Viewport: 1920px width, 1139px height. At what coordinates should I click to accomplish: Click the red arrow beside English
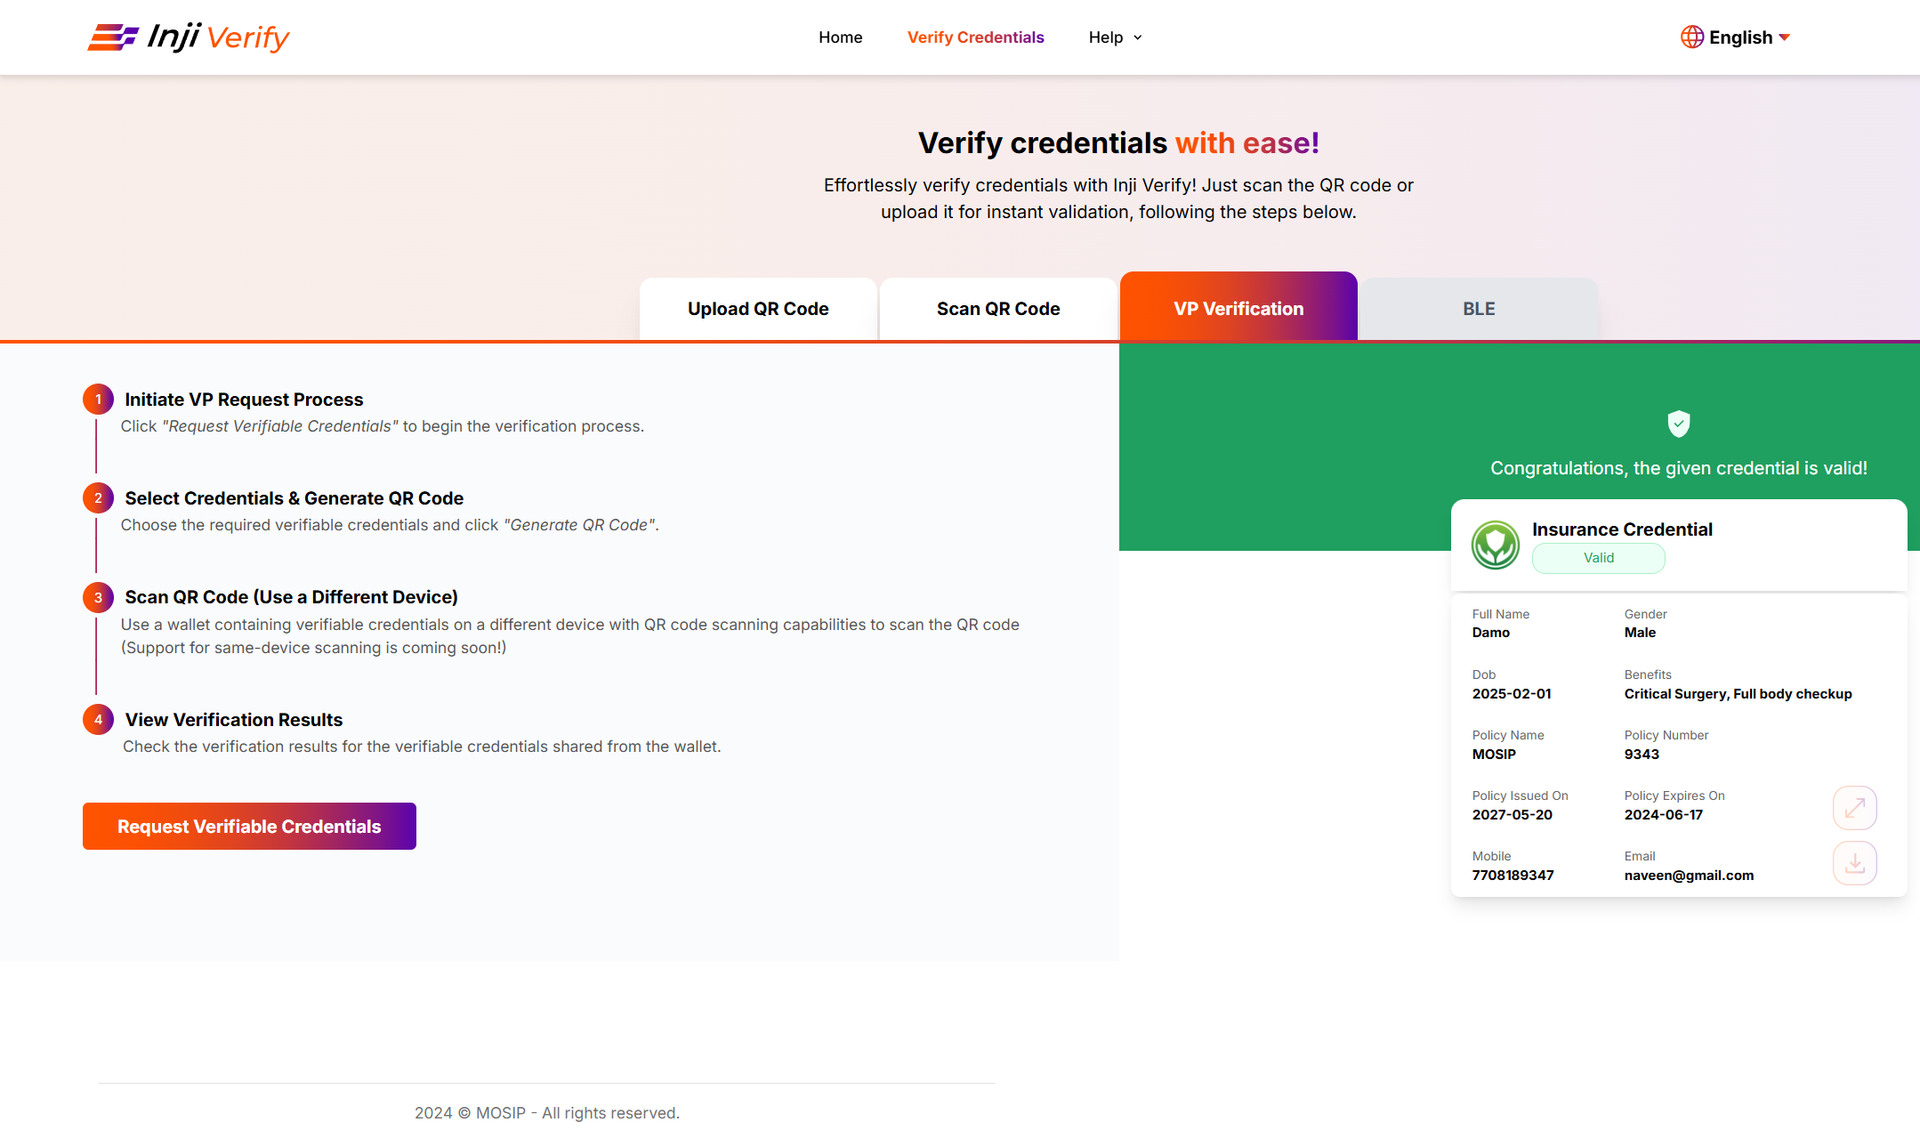(1784, 37)
